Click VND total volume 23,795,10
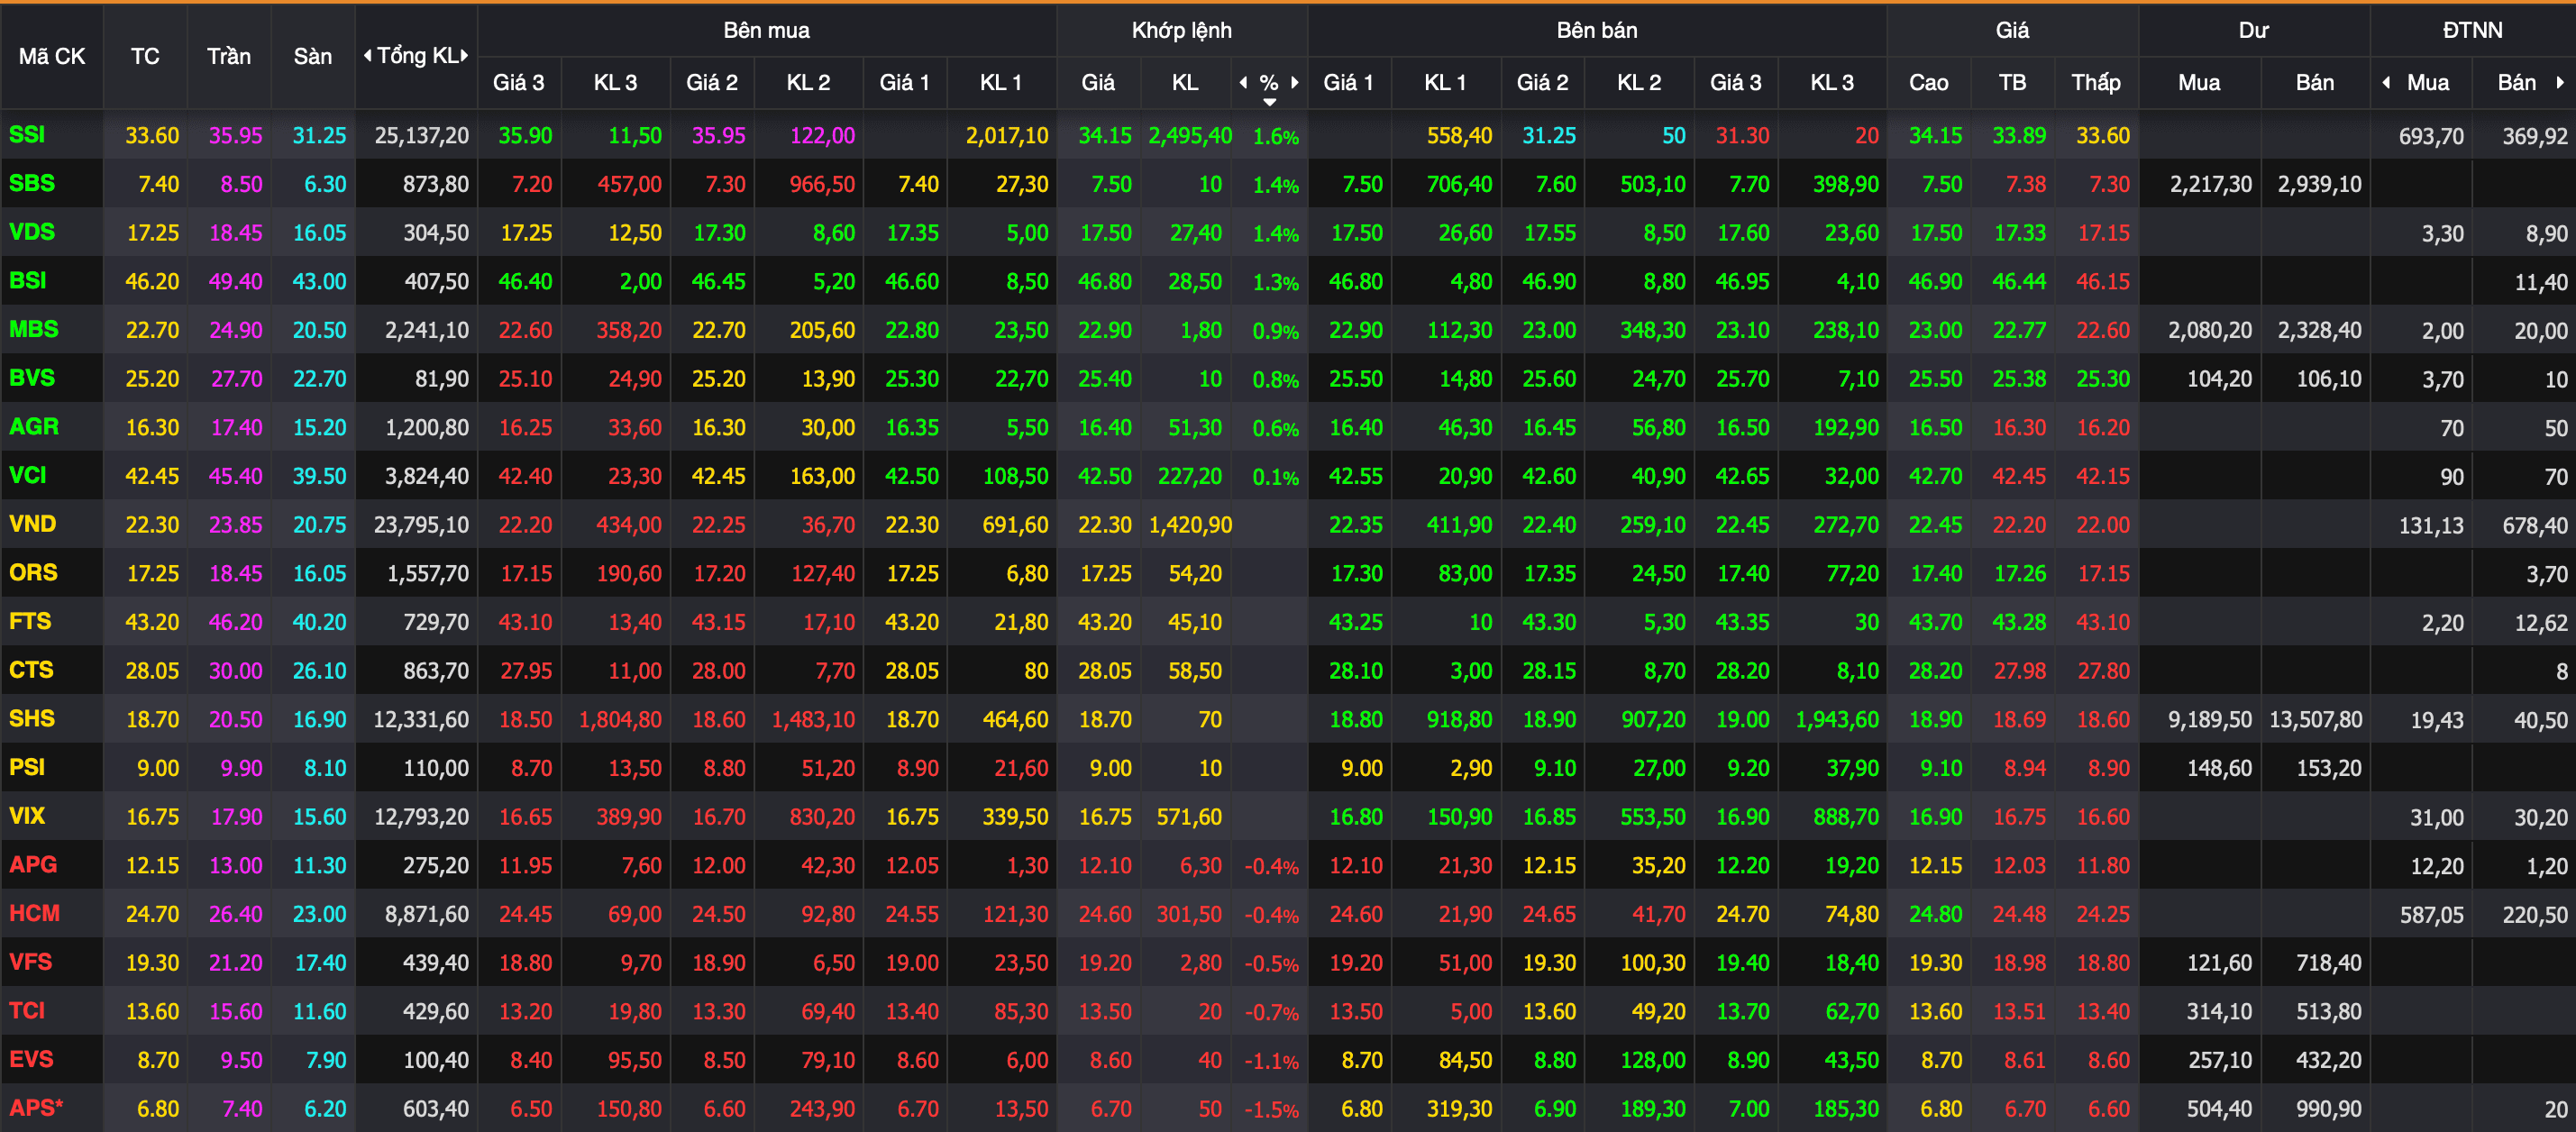 (422, 524)
